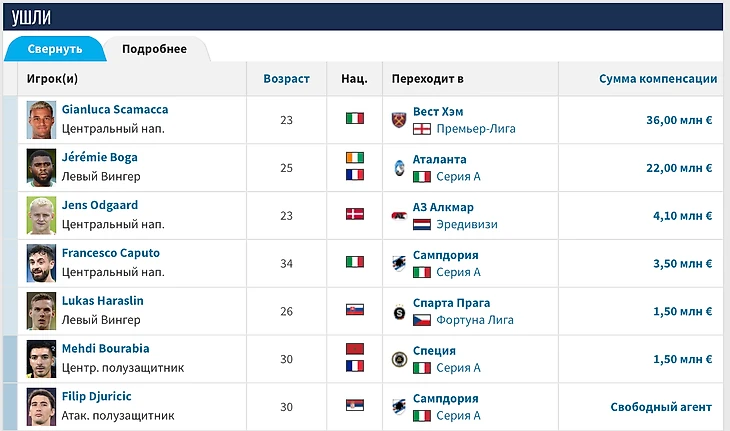Click the Нац. column header

pos(354,79)
